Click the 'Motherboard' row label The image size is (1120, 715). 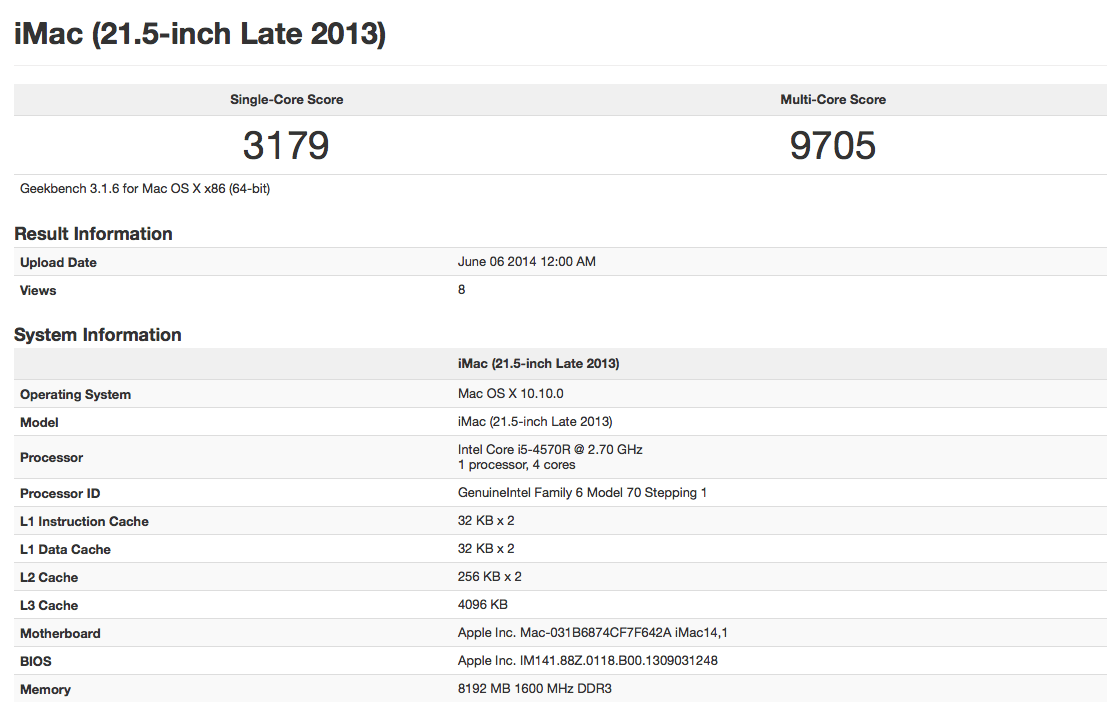pyautogui.click(x=61, y=633)
